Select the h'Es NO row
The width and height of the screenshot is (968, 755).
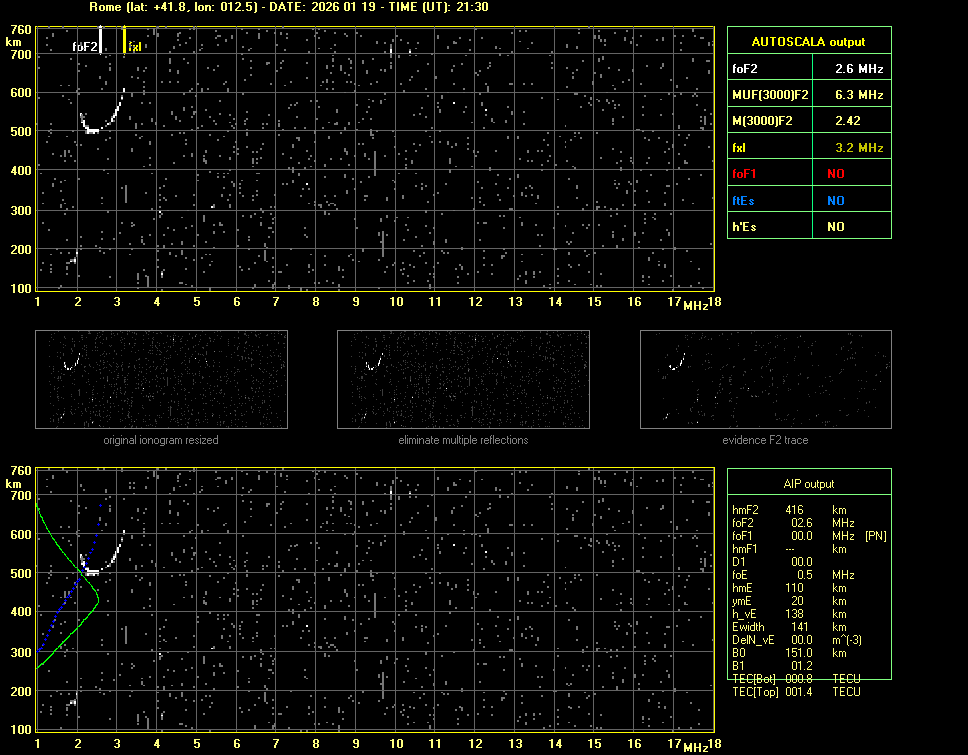tap(808, 227)
